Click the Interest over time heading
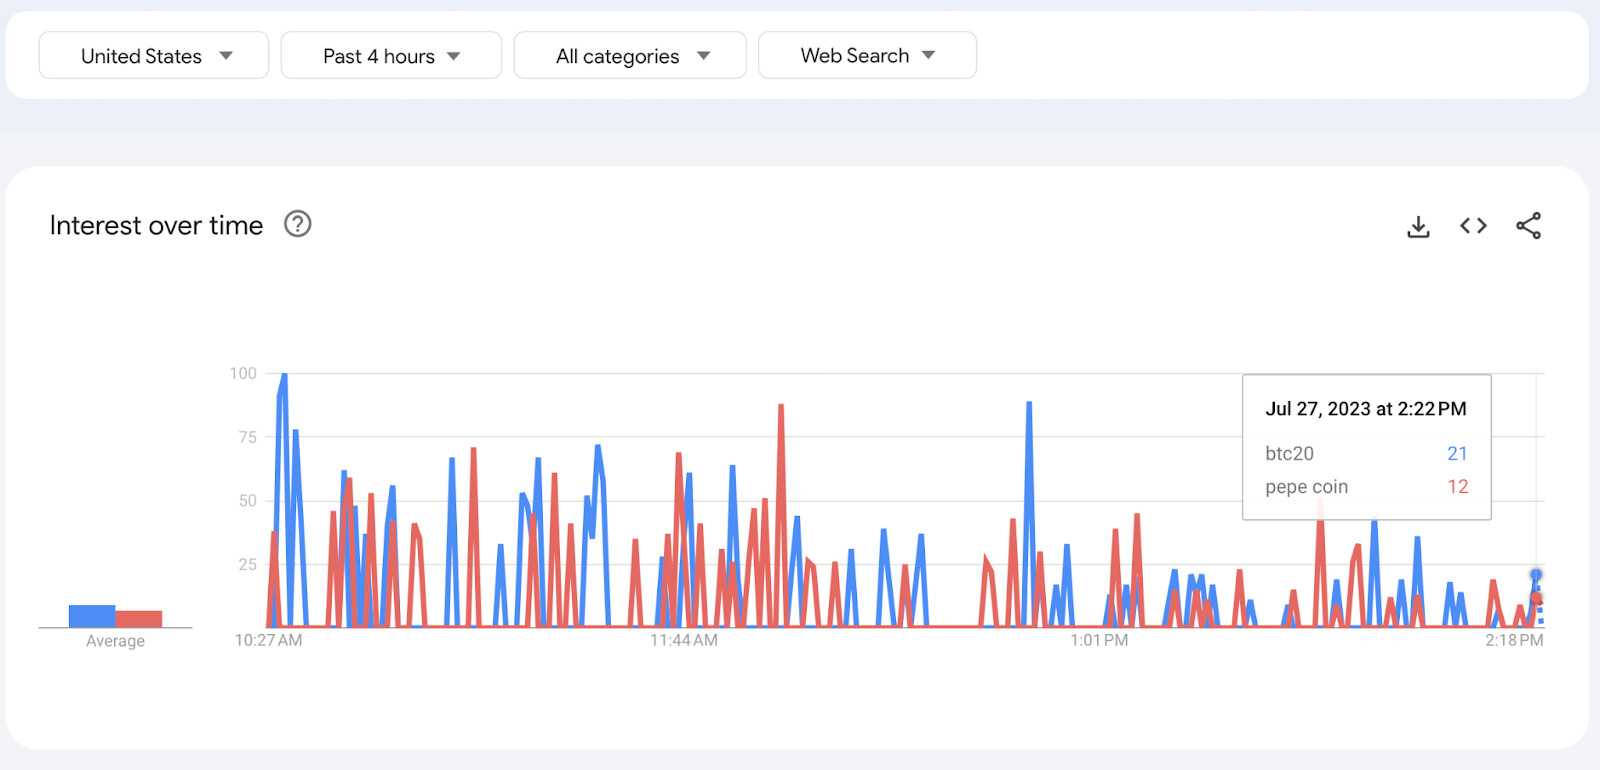 156,225
